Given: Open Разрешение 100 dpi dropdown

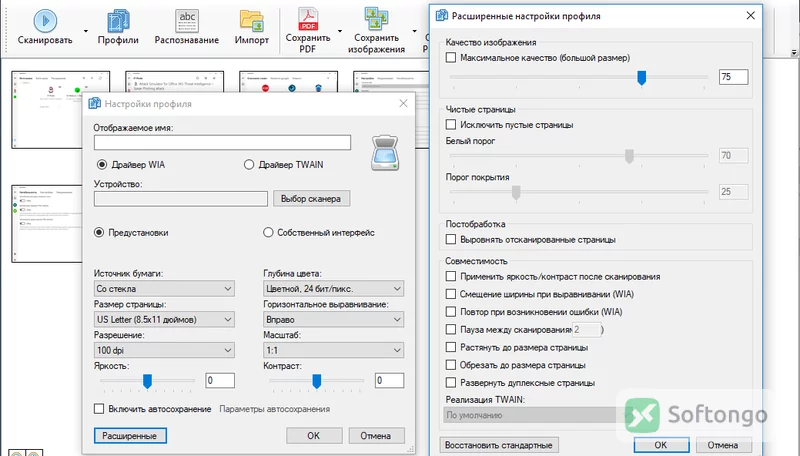Looking at the screenshot, I should point(164,350).
